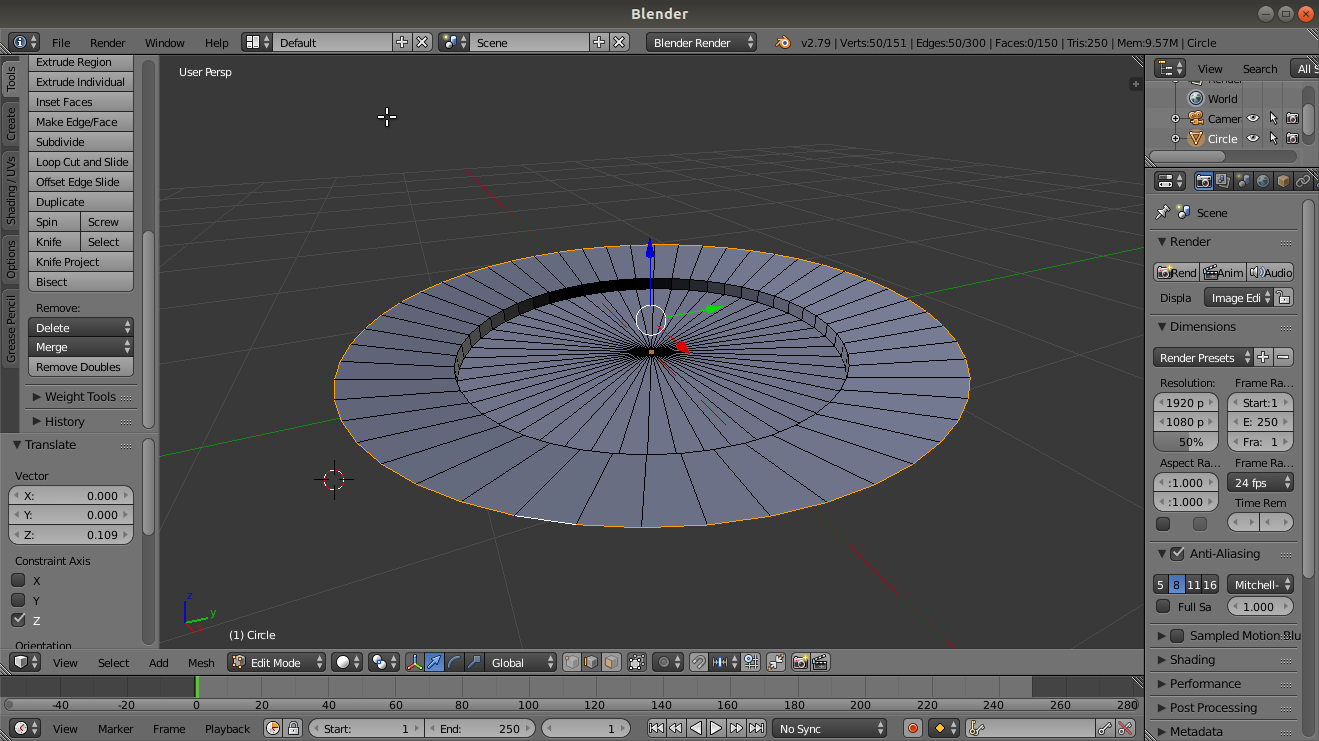Open the Object properties cube icon
This screenshot has width=1319, height=741.
[1283, 181]
